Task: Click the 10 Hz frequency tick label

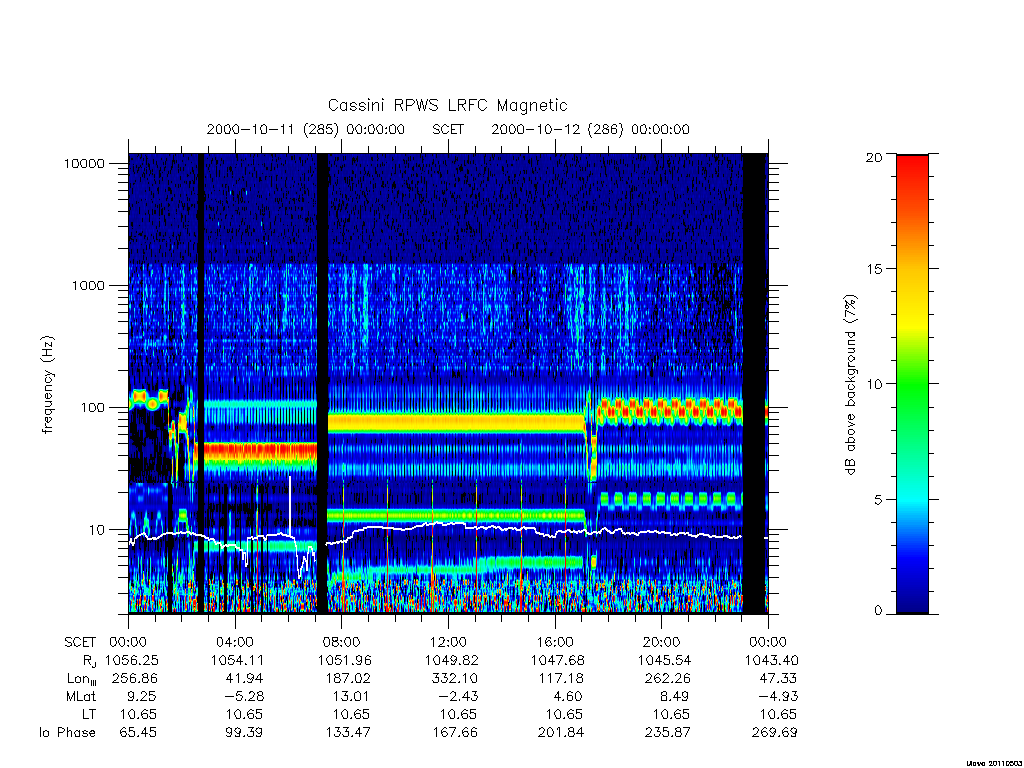Action: pos(97,530)
